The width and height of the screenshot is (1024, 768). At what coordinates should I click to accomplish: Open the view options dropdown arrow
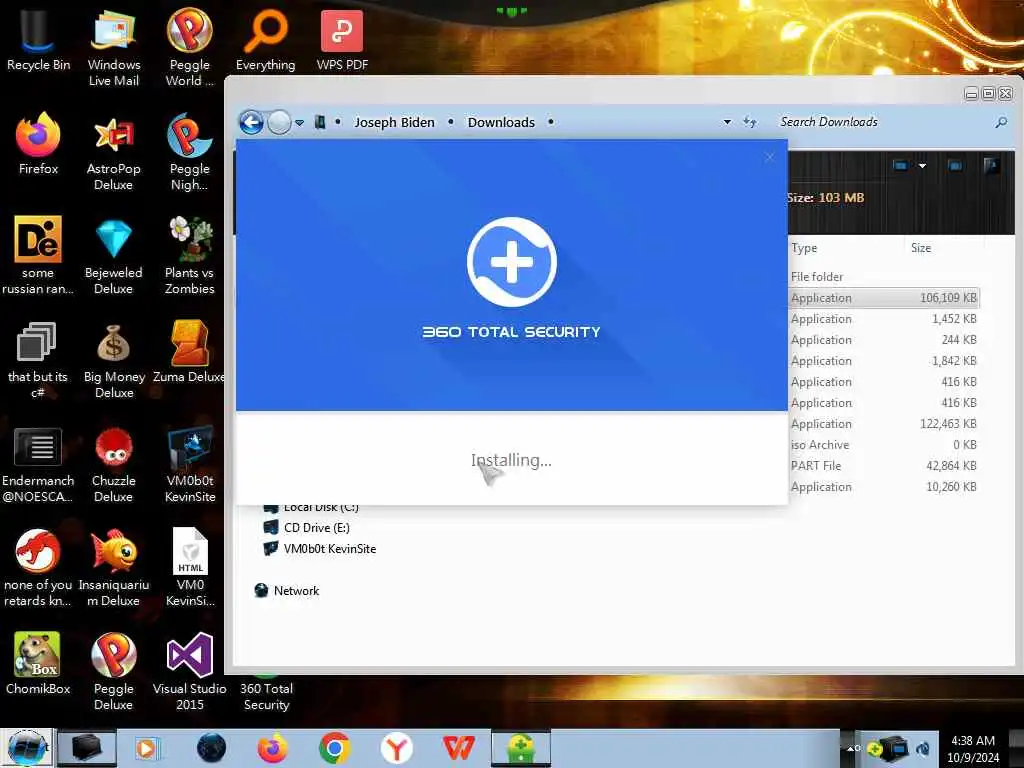click(922, 166)
